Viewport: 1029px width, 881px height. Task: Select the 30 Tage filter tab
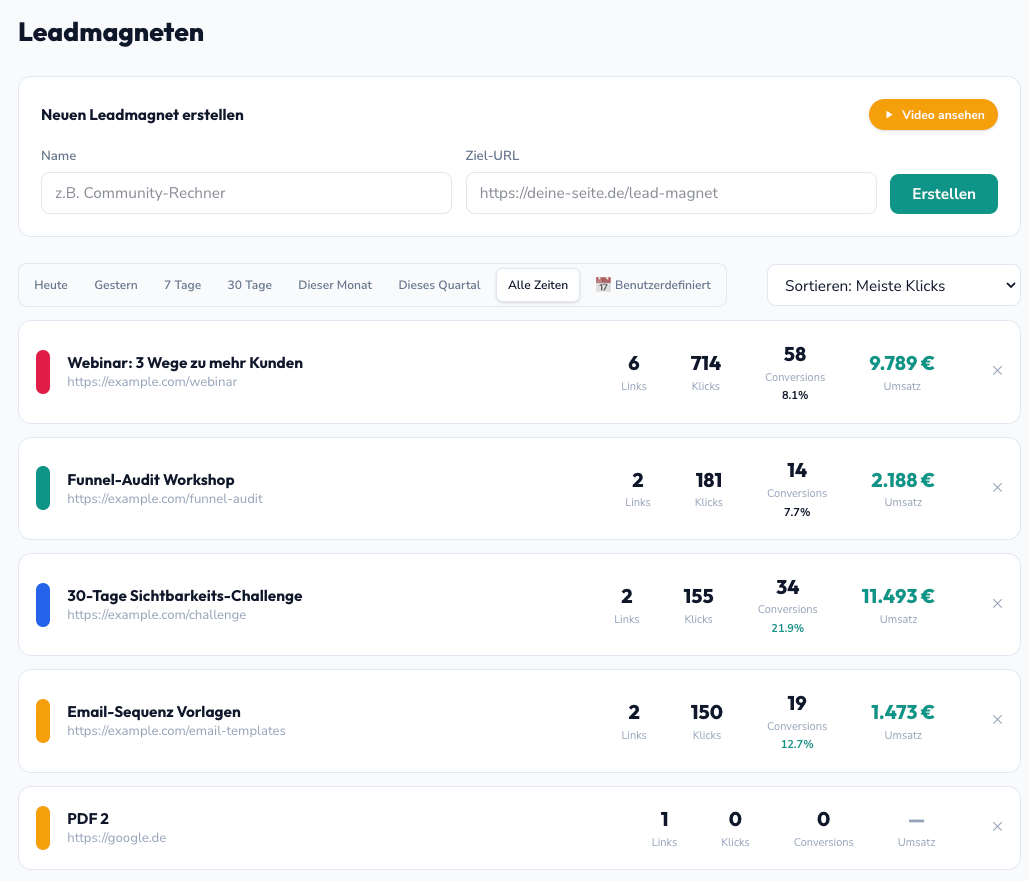click(x=249, y=285)
